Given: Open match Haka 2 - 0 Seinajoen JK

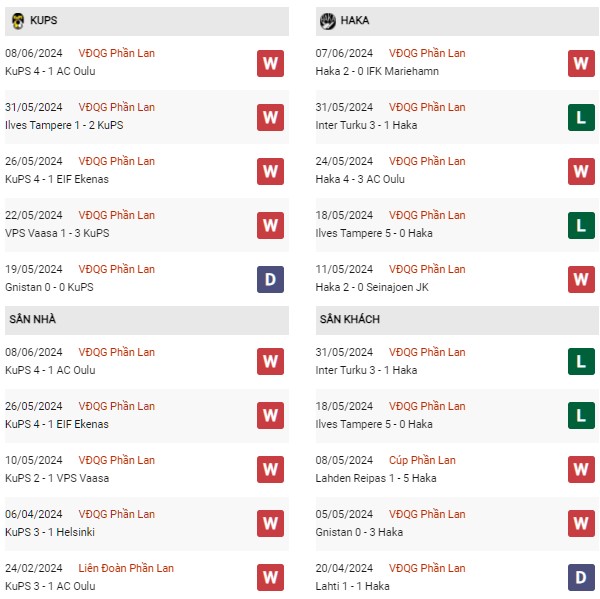Looking at the screenshot, I should click(x=372, y=287).
